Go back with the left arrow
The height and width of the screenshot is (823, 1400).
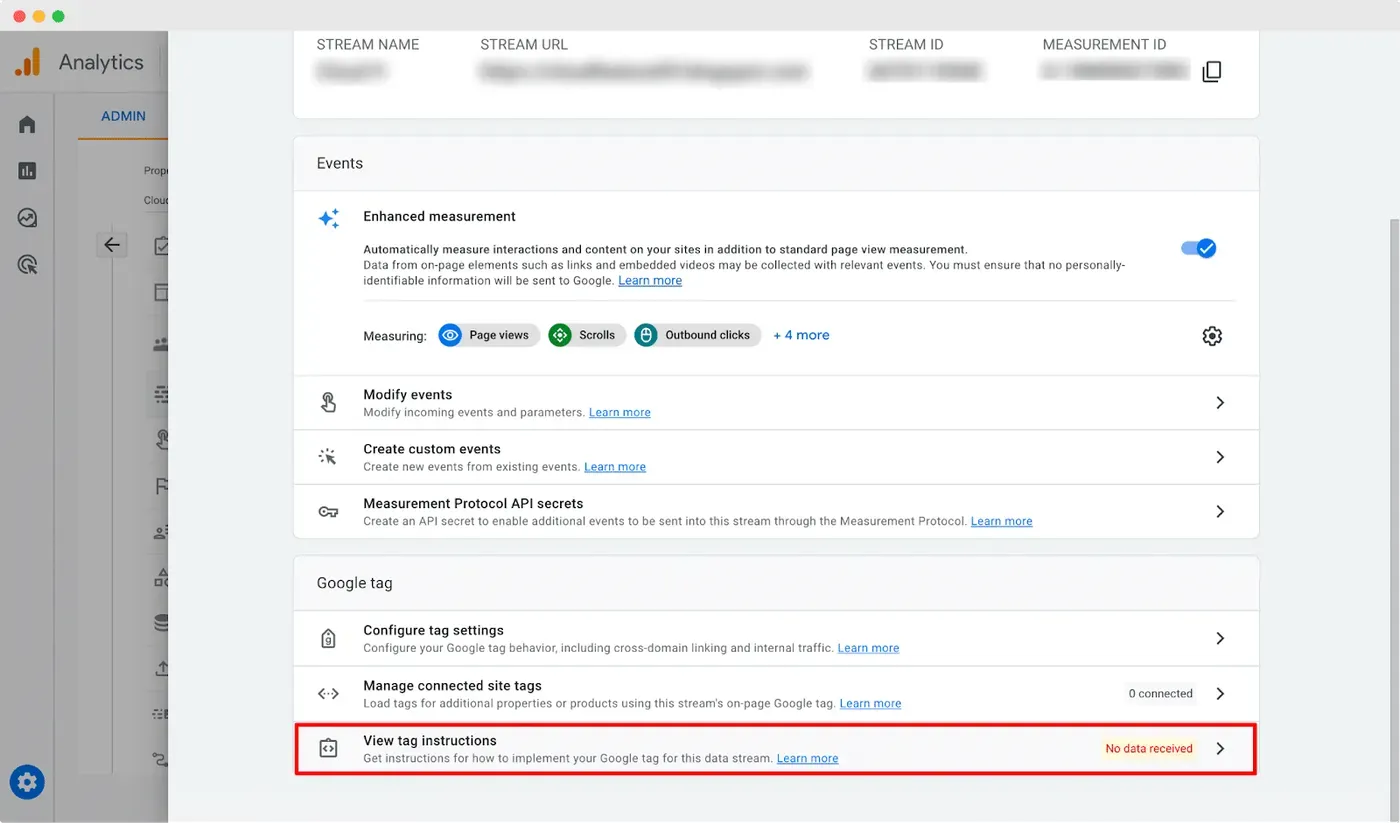click(111, 245)
